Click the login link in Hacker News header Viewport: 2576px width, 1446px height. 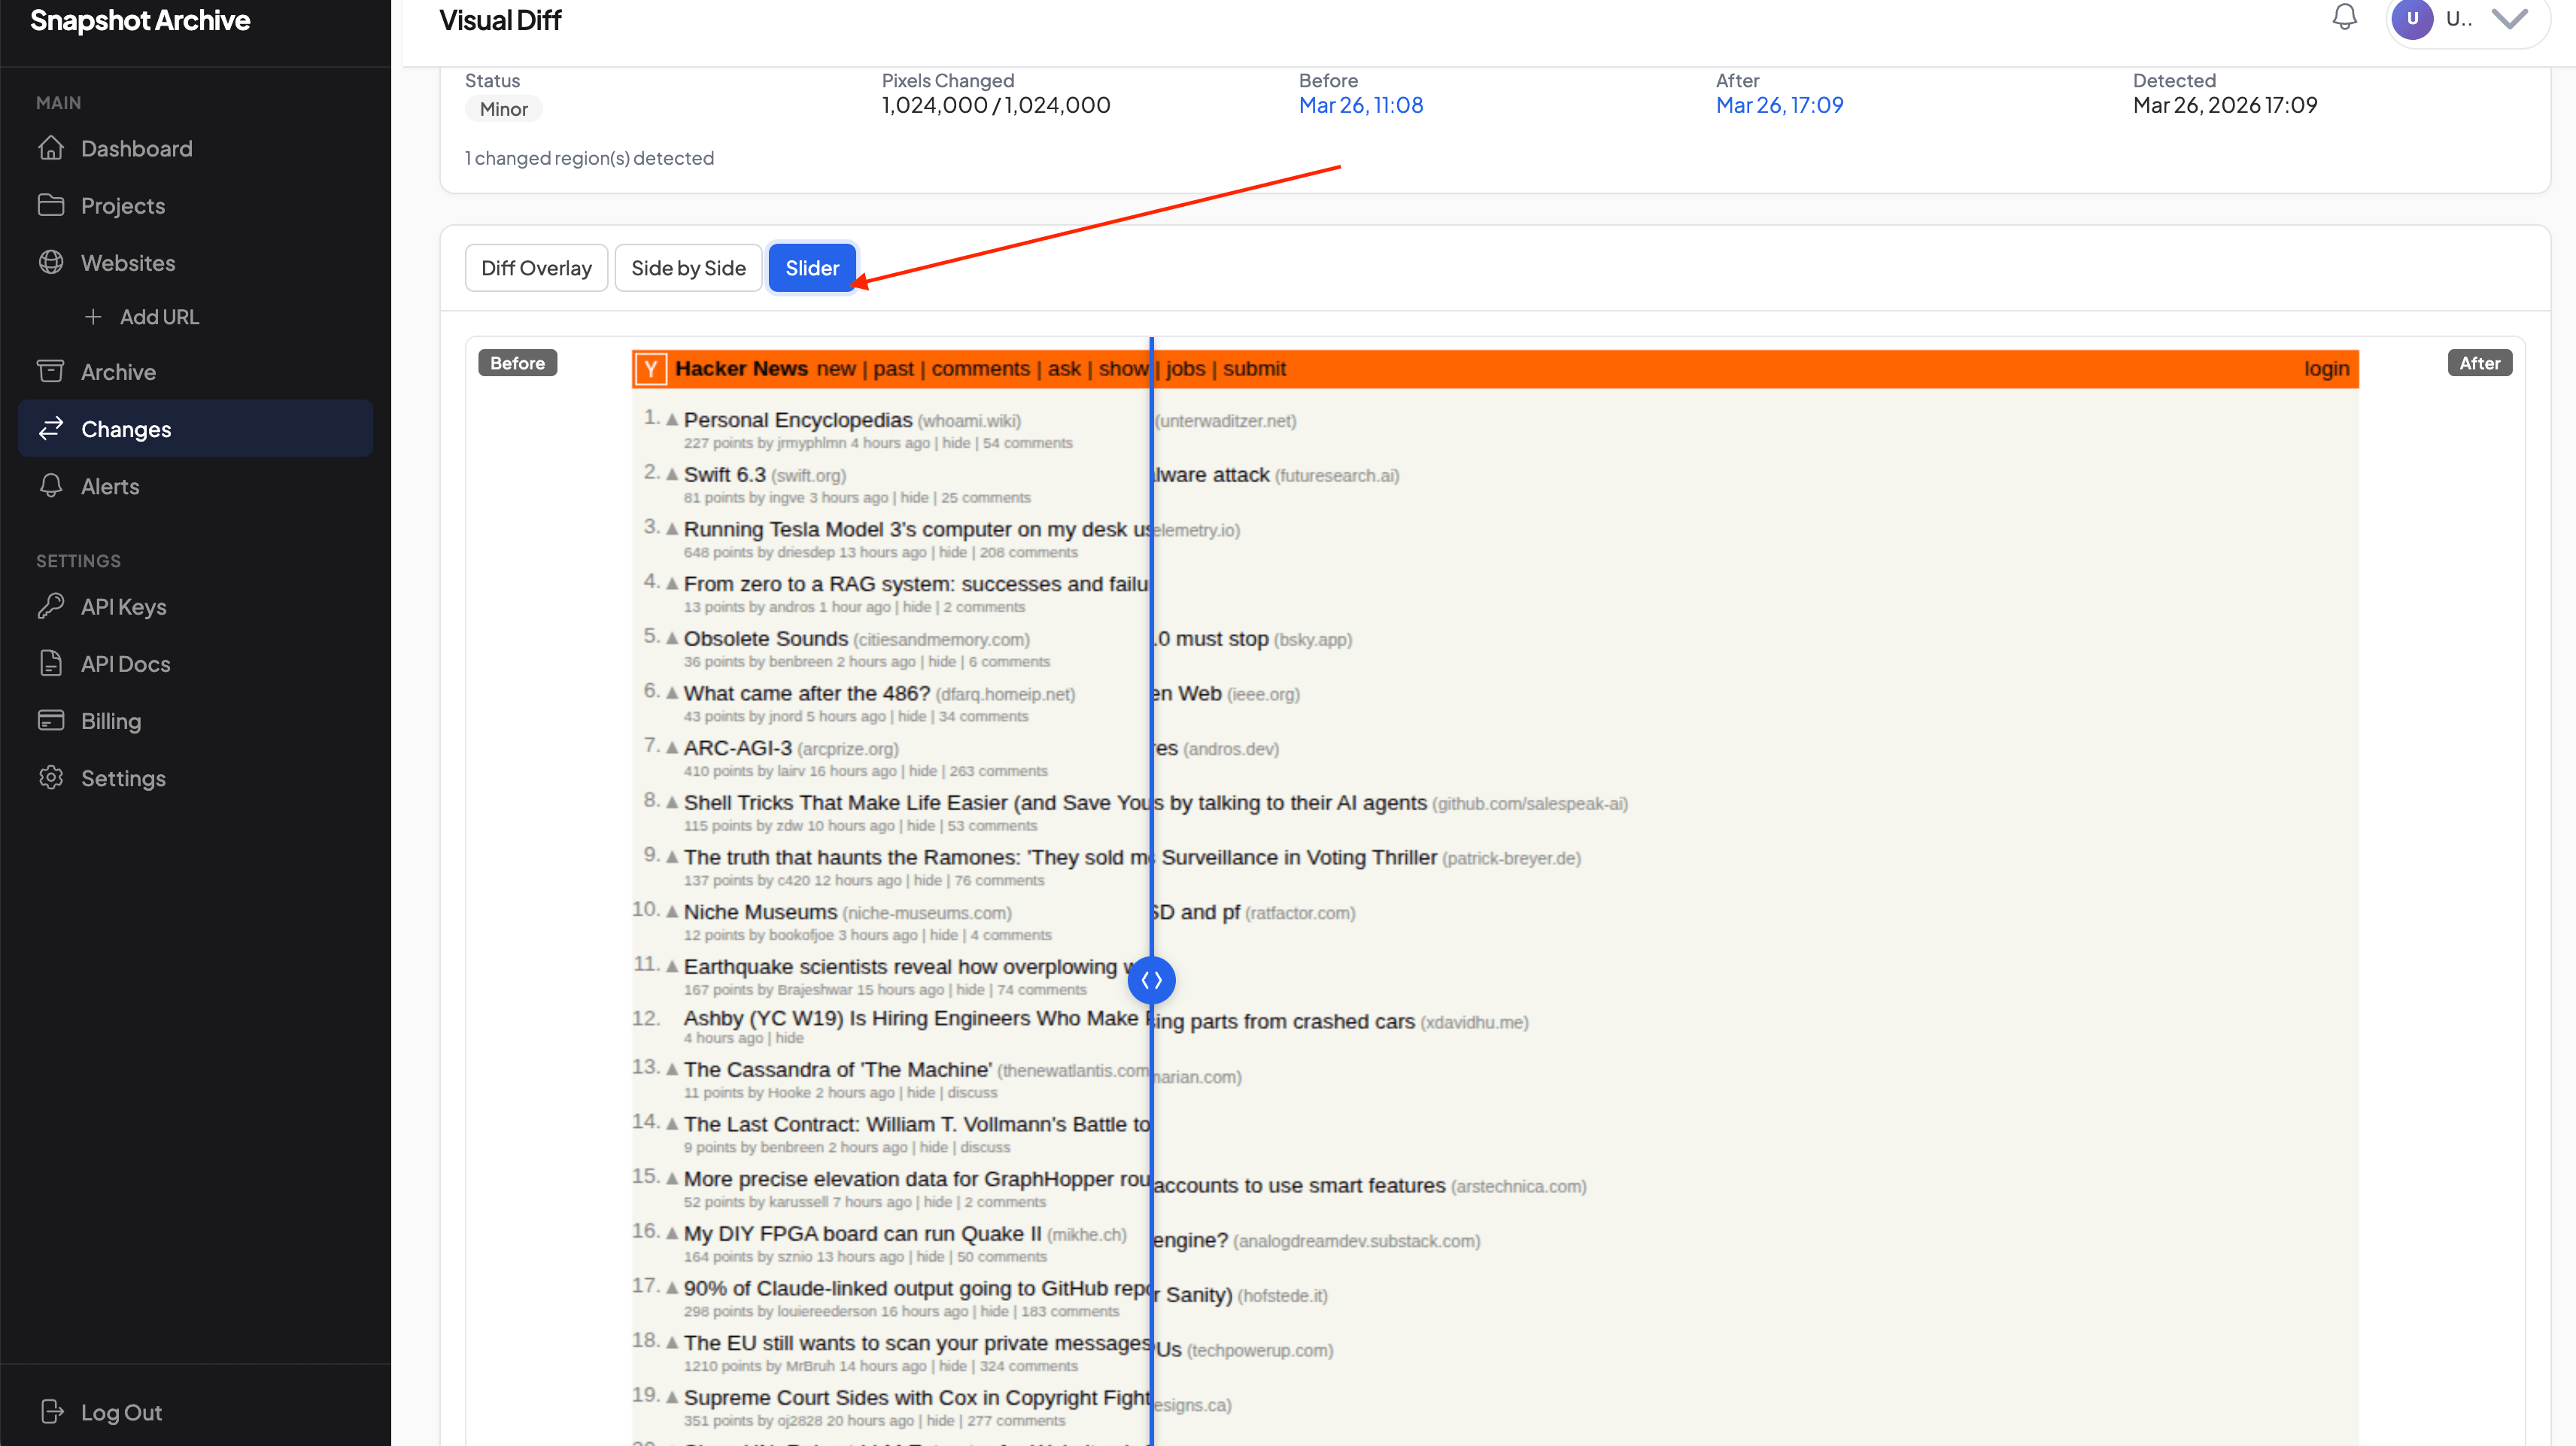(2326, 369)
